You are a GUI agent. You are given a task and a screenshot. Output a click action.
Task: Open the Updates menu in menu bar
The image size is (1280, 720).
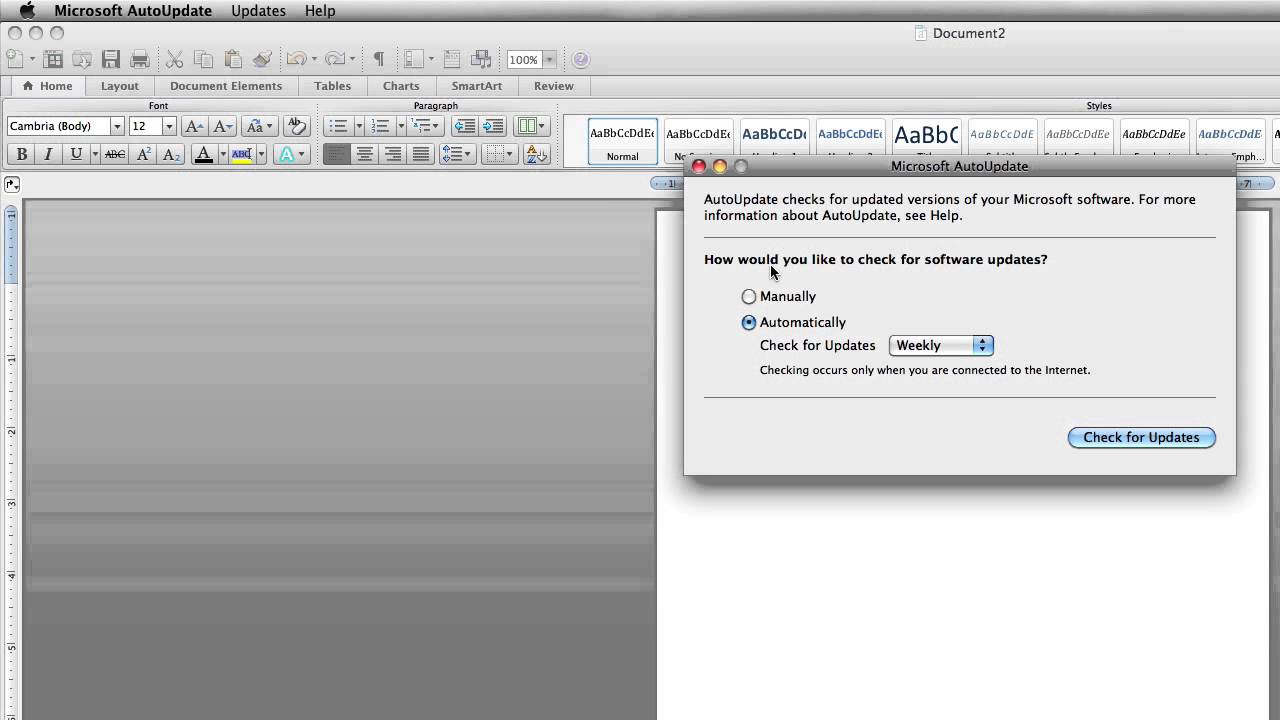pos(258,10)
